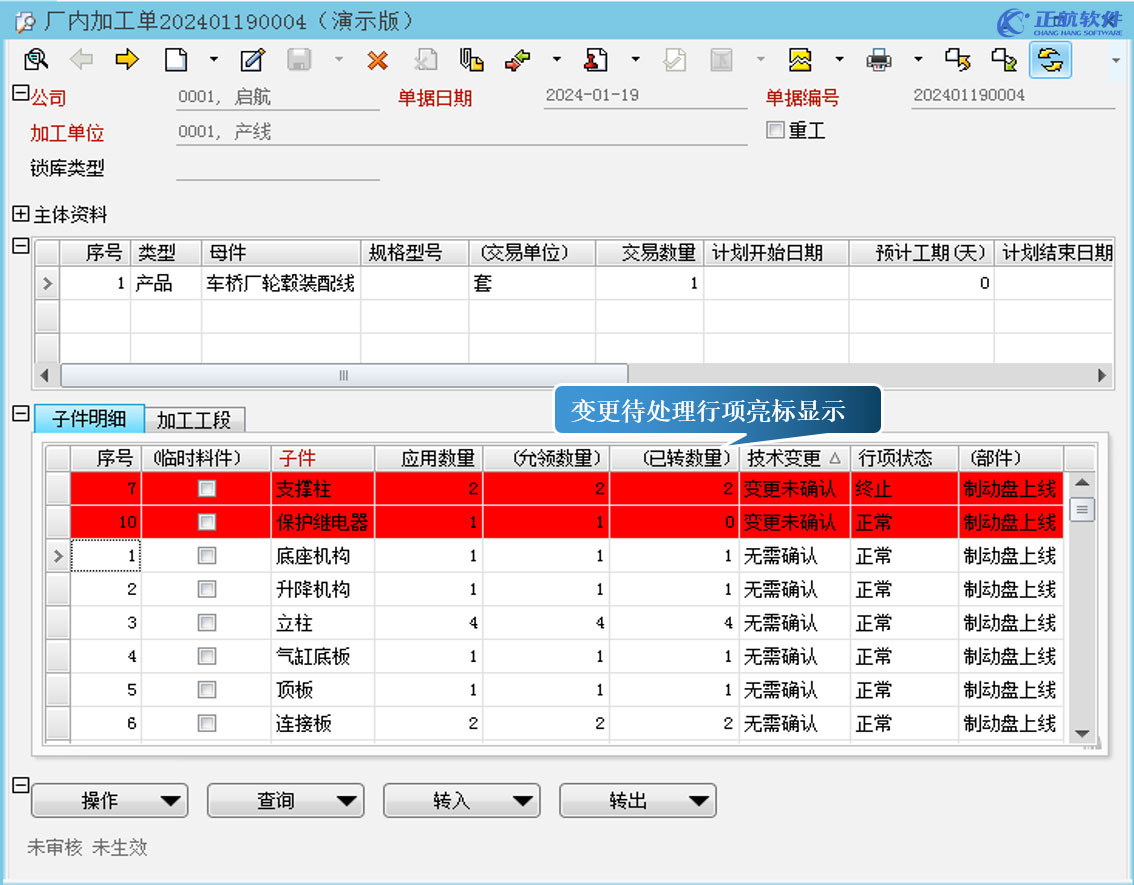
Task: Open dropdown next to transfer arrows icon
Action: pos(556,59)
